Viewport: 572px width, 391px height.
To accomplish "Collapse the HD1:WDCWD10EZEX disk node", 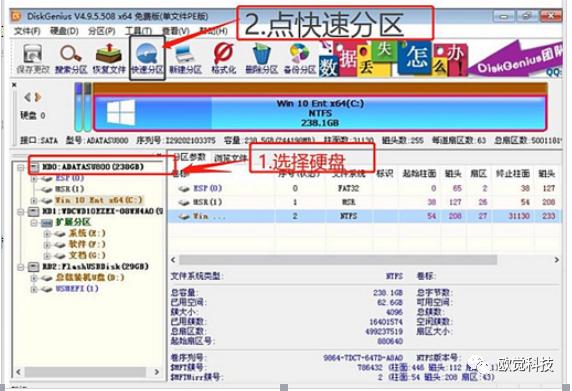I will (x=21, y=211).
